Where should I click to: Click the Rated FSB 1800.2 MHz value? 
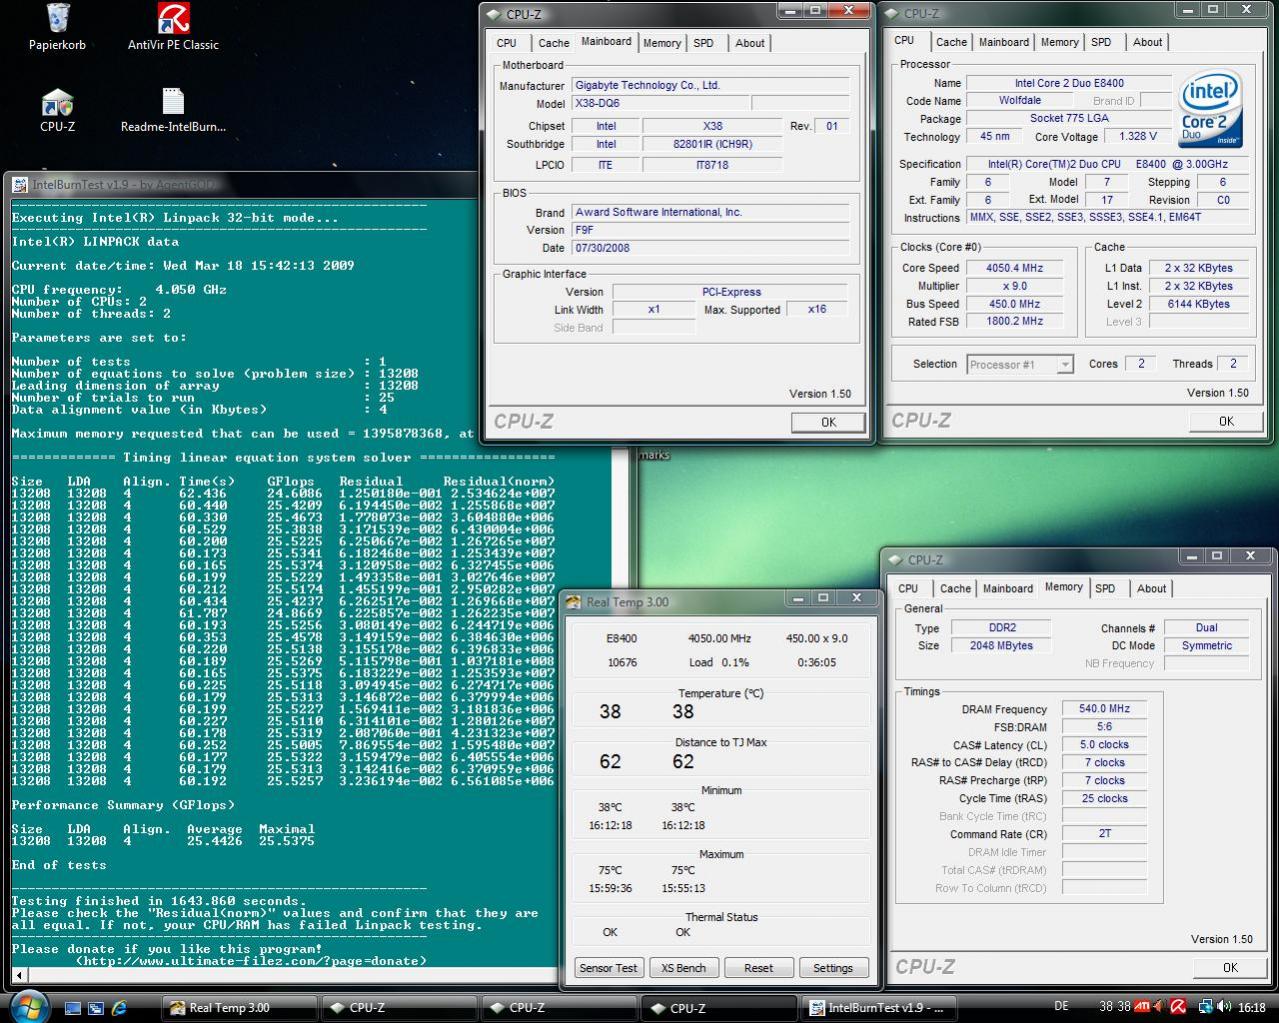point(1015,322)
